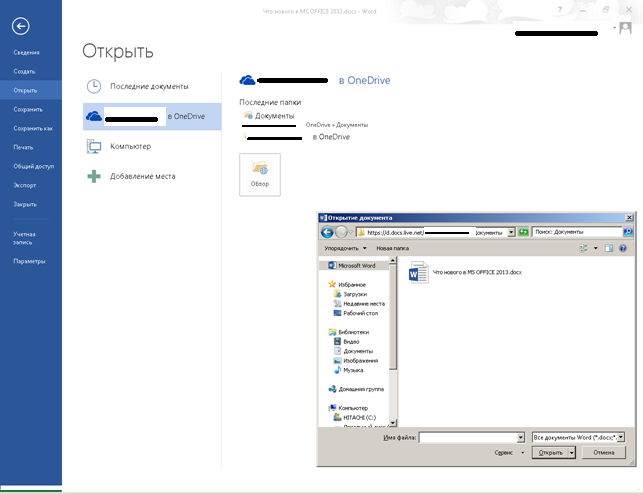
Task: Open Параметры settings
Action: pos(29,261)
